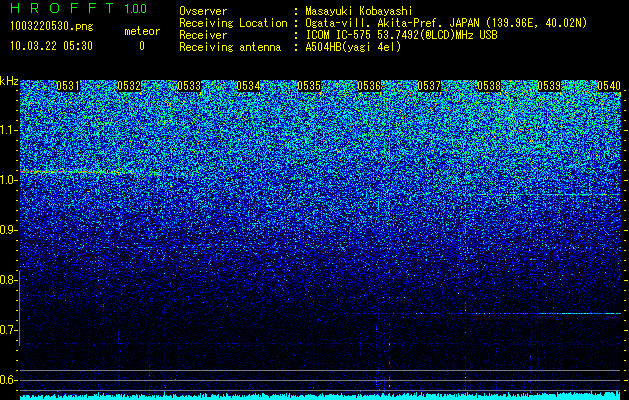Click the meteor label
The width and height of the screenshot is (629, 400).
[x=142, y=31]
